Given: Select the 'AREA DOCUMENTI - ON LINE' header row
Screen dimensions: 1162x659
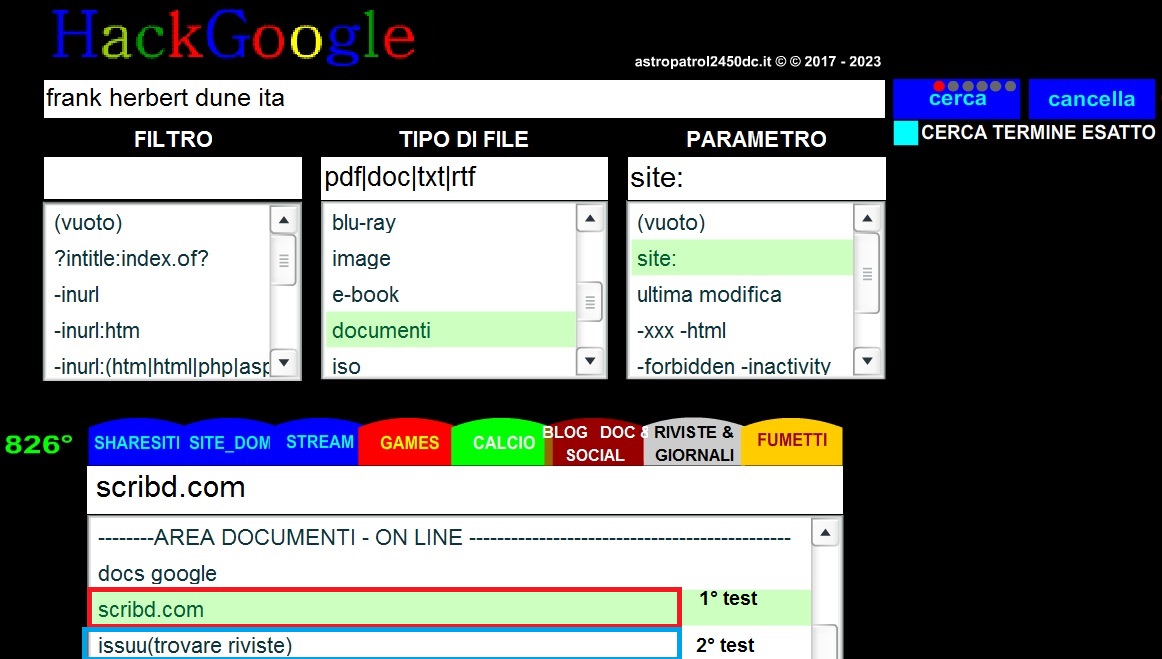Looking at the screenshot, I should pyautogui.click(x=451, y=537).
